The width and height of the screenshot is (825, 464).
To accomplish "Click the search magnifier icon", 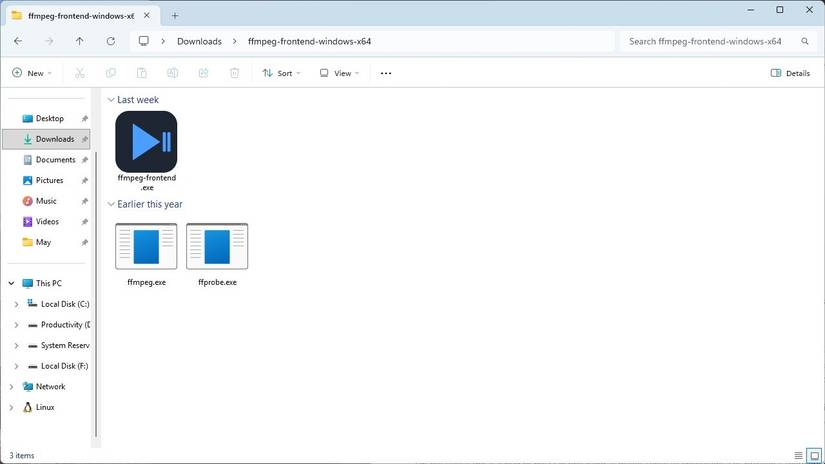I will [805, 41].
